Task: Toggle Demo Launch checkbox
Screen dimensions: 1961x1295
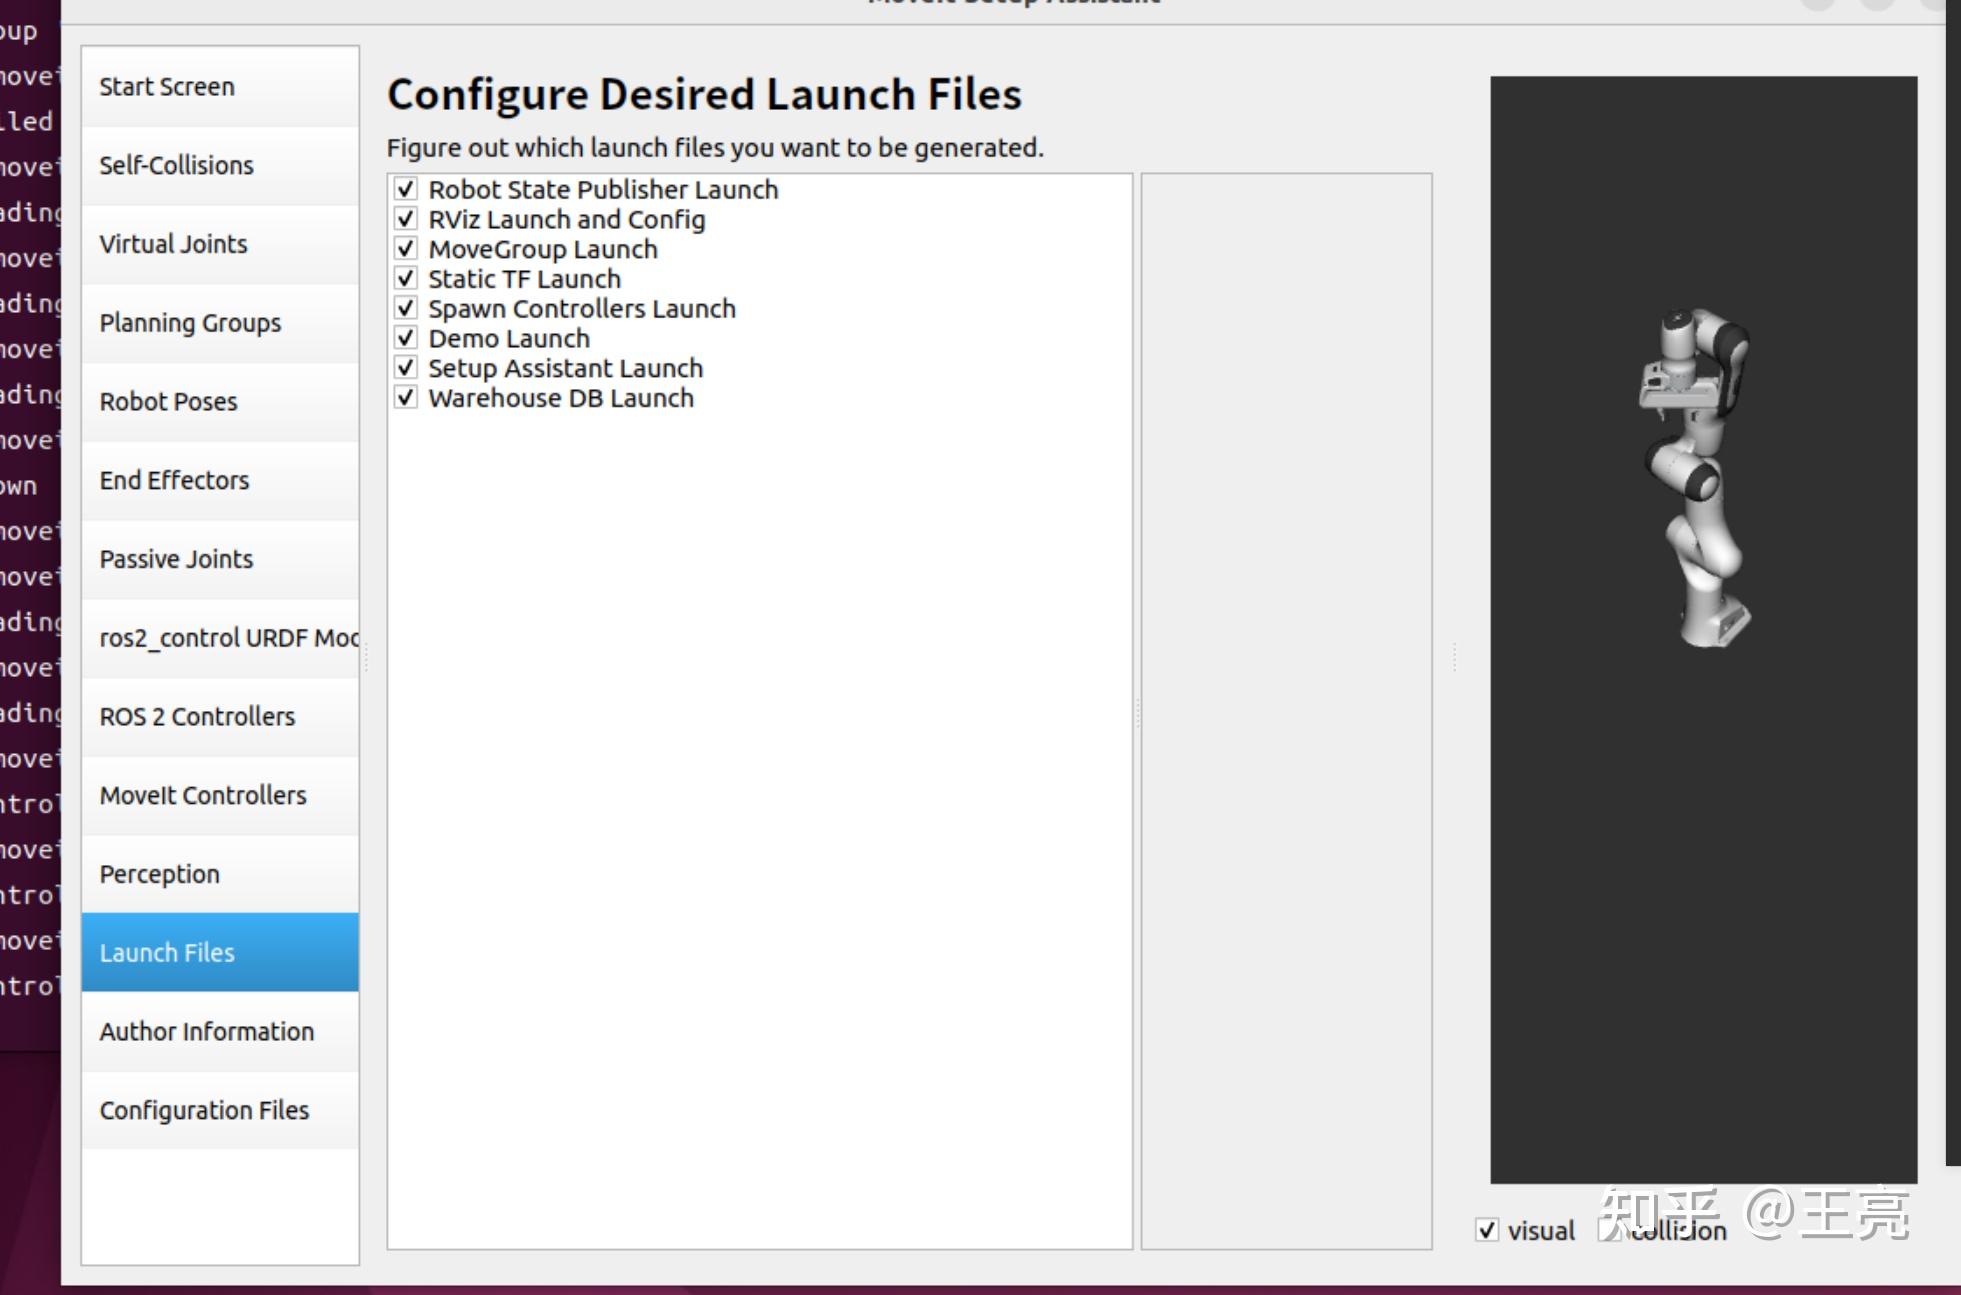Action: (405, 338)
